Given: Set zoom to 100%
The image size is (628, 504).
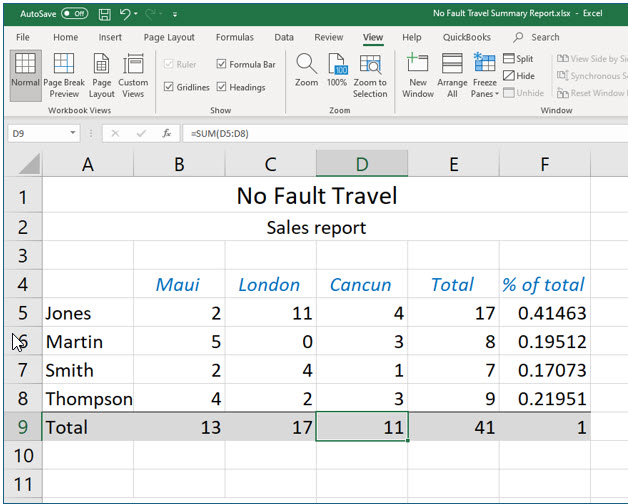Looking at the screenshot, I should click(x=337, y=70).
